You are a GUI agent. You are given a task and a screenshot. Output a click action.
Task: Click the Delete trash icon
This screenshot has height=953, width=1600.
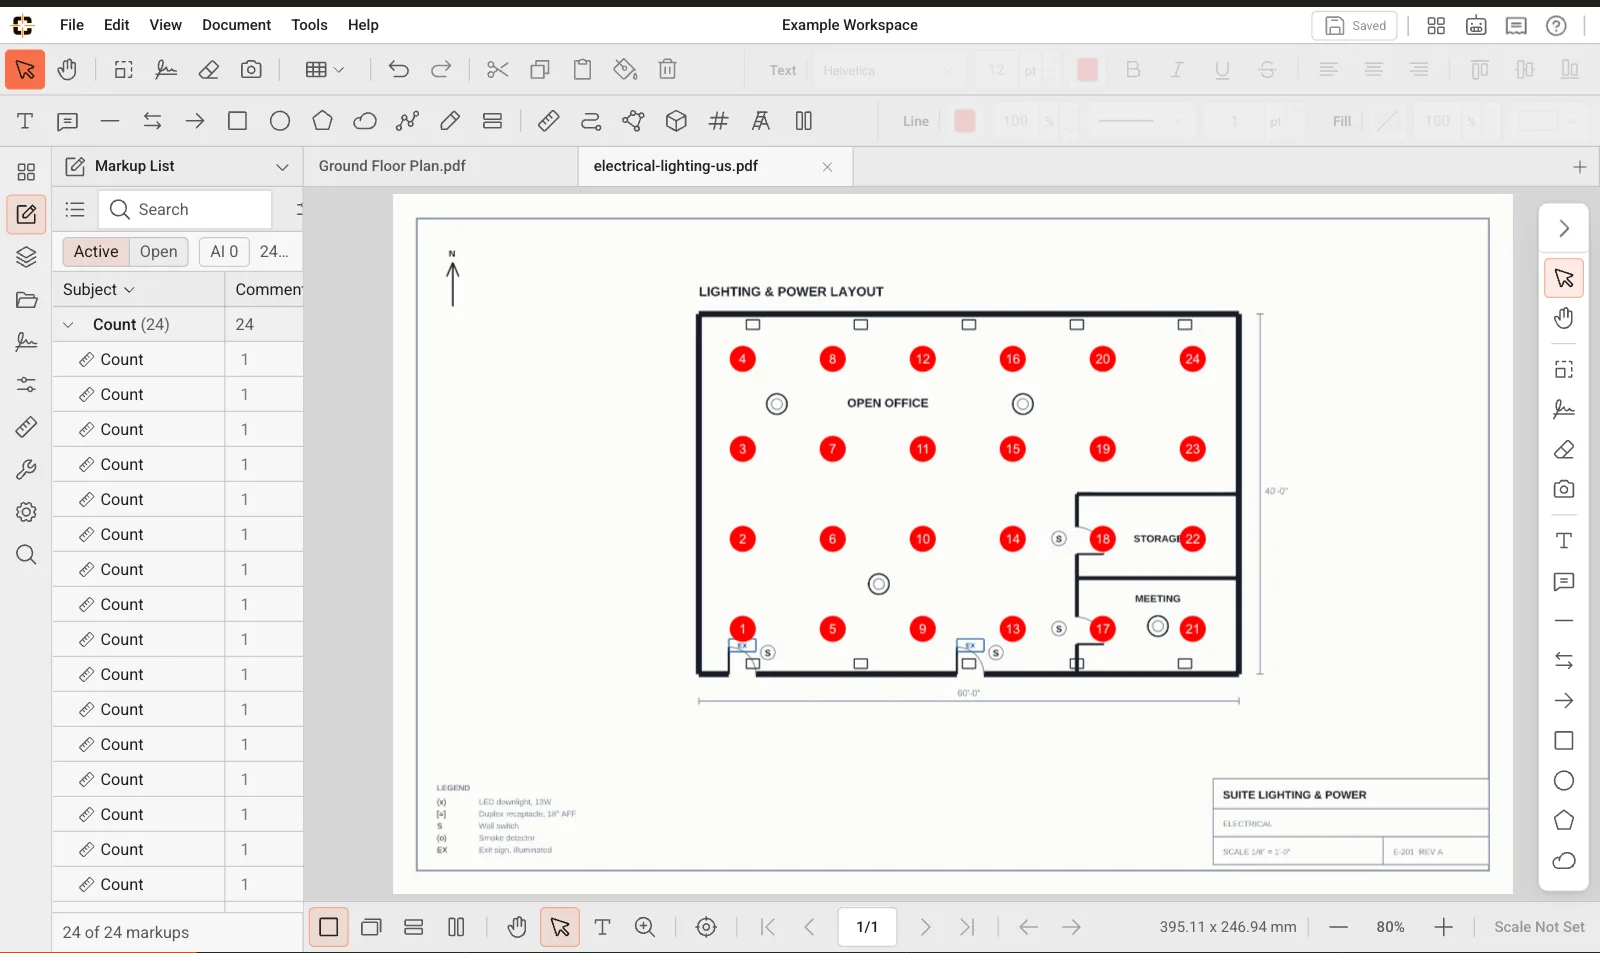pyautogui.click(x=668, y=69)
